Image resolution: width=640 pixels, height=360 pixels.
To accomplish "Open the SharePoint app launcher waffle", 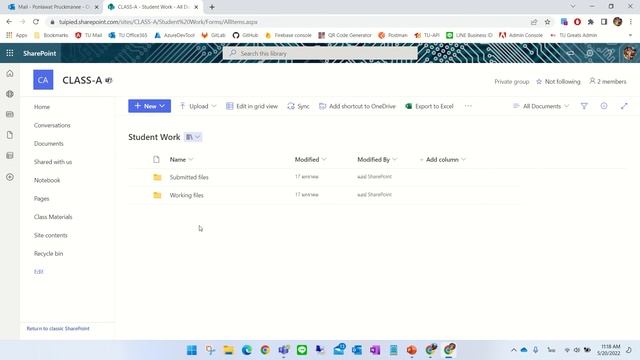I will pos(10,53).
